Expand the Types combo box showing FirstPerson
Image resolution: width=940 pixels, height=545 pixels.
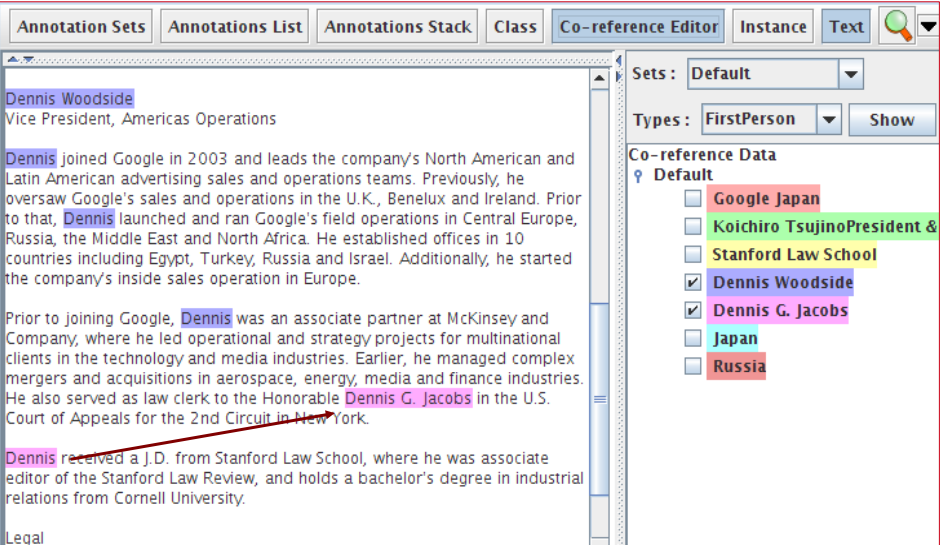tap(829, 120)
